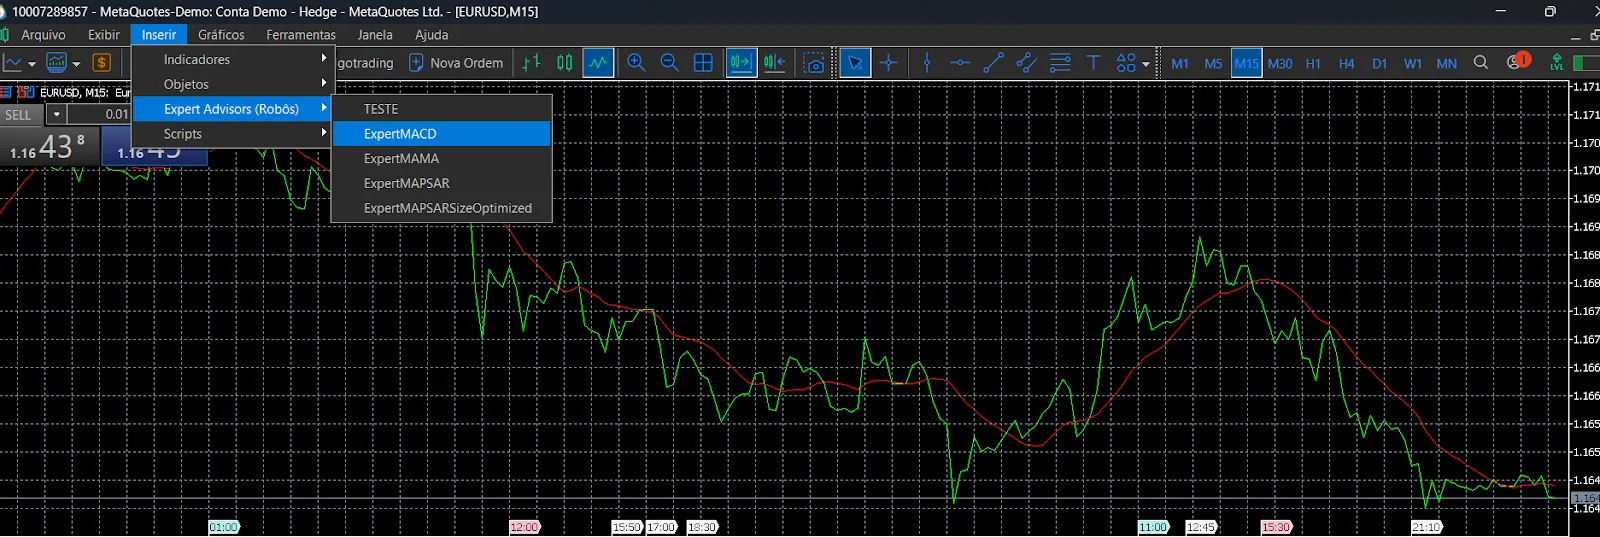1600x537 pixels.
Task: Select the M15 timeframe button
Action: point(1247,63)
